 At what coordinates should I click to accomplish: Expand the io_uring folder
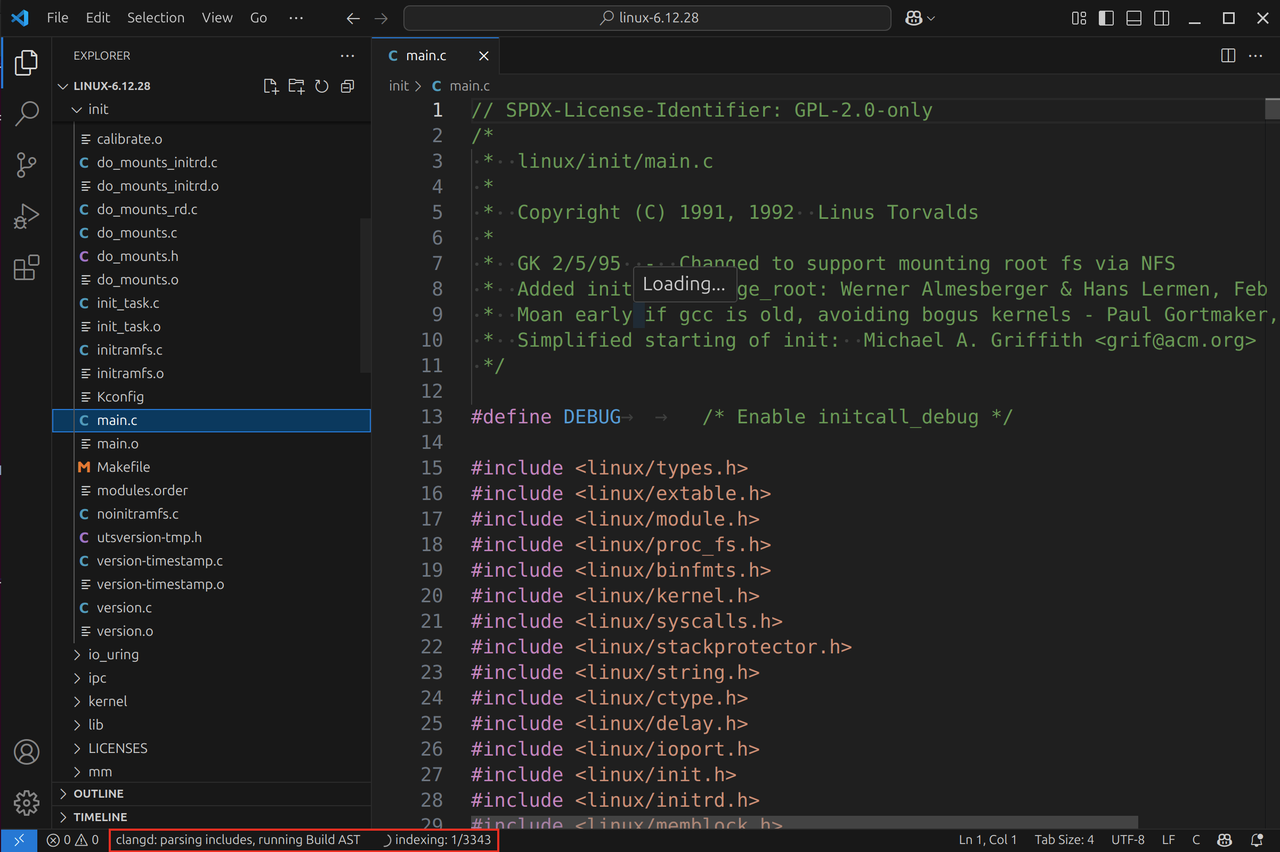click(211, 654)
